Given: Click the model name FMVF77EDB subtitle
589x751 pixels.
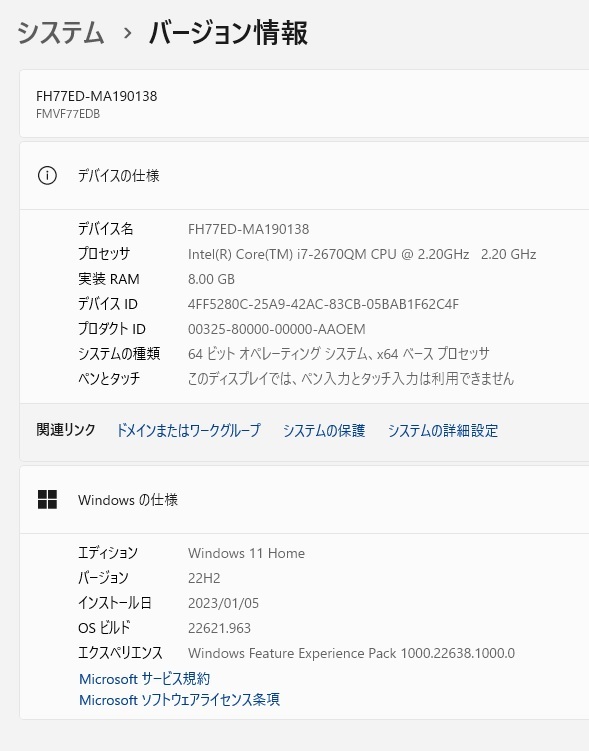Looking at the screenshot, I should pyautogui.click(x=68, y=114).
